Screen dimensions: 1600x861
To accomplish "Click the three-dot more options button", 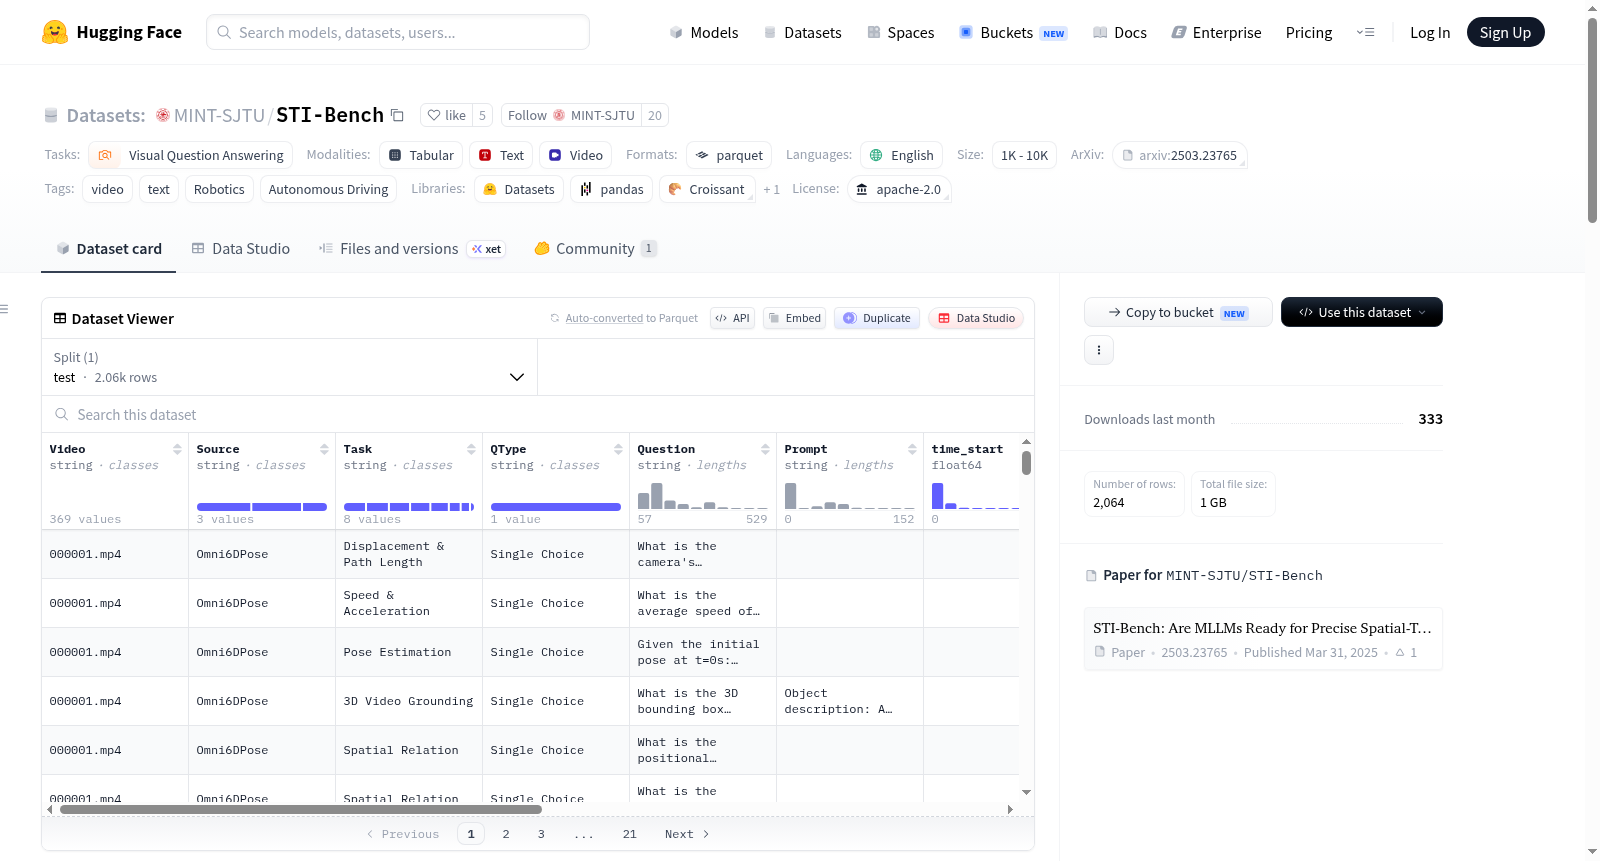I will [x=1099, y=350].
